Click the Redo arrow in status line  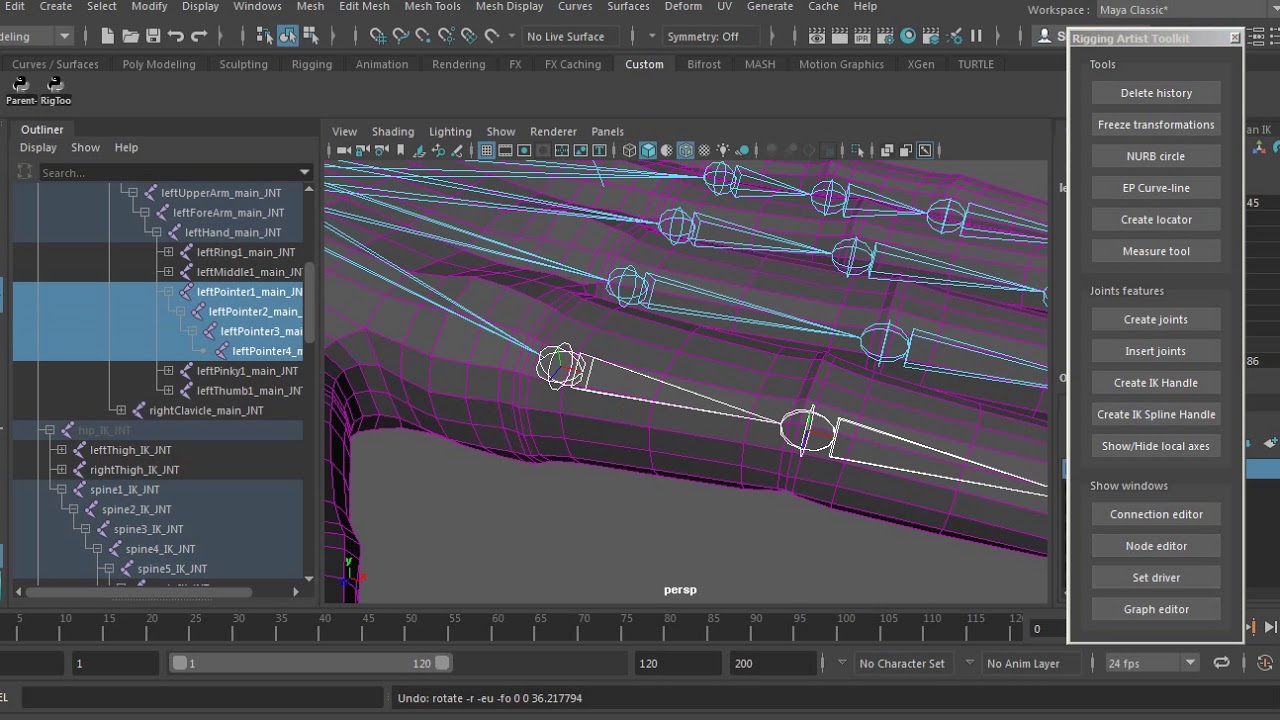199,36
